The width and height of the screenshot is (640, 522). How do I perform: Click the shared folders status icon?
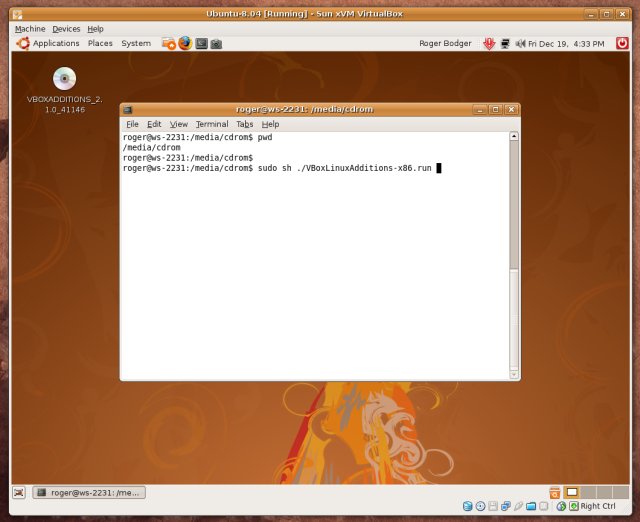pyautogui.click(x=531, y=506)
